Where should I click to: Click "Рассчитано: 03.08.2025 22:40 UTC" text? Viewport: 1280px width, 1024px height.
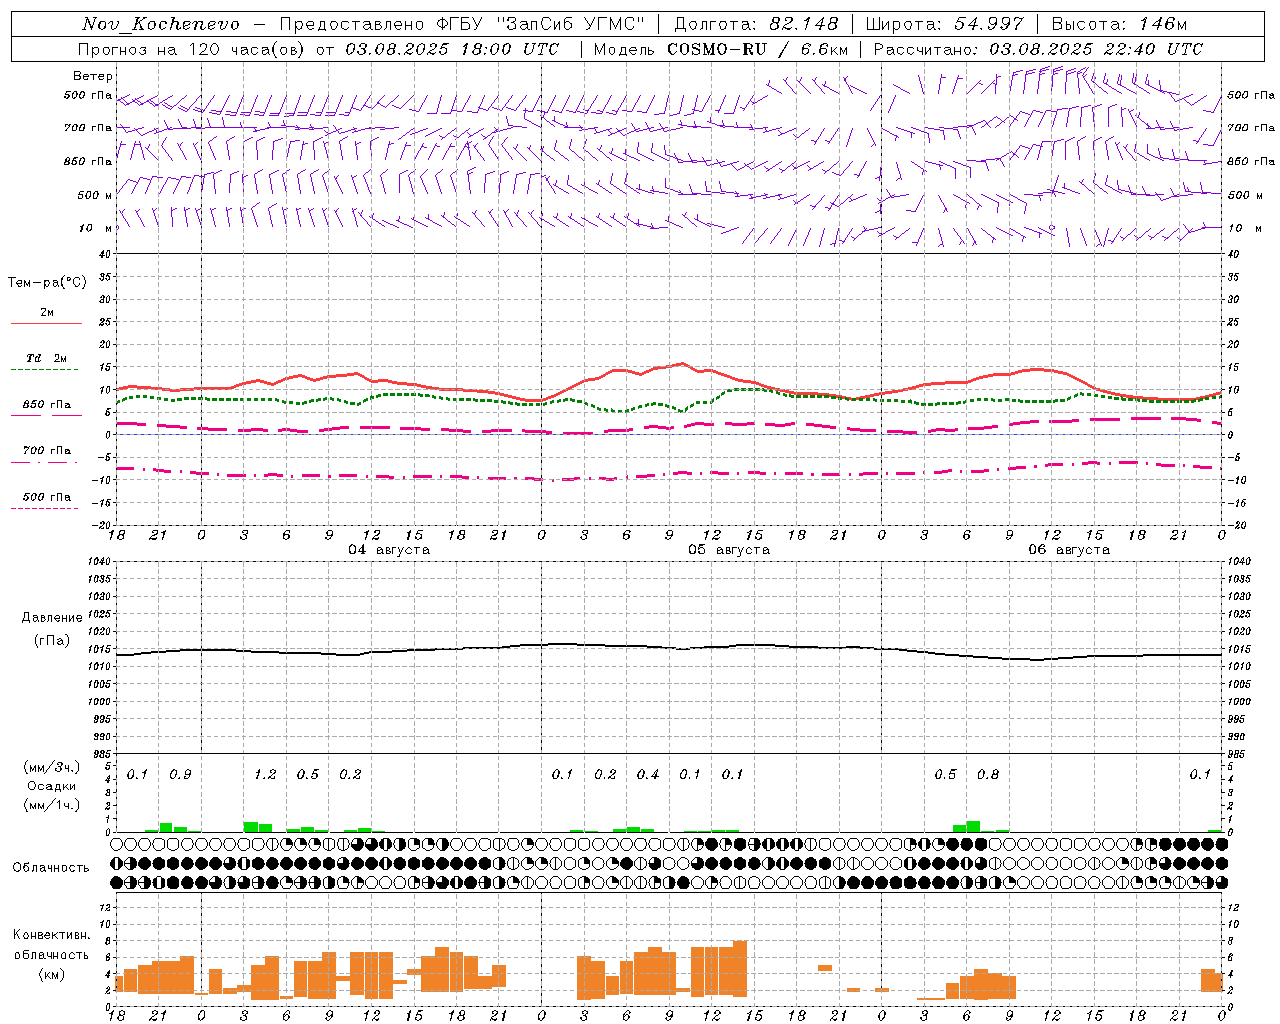[x=1038, y=49]
